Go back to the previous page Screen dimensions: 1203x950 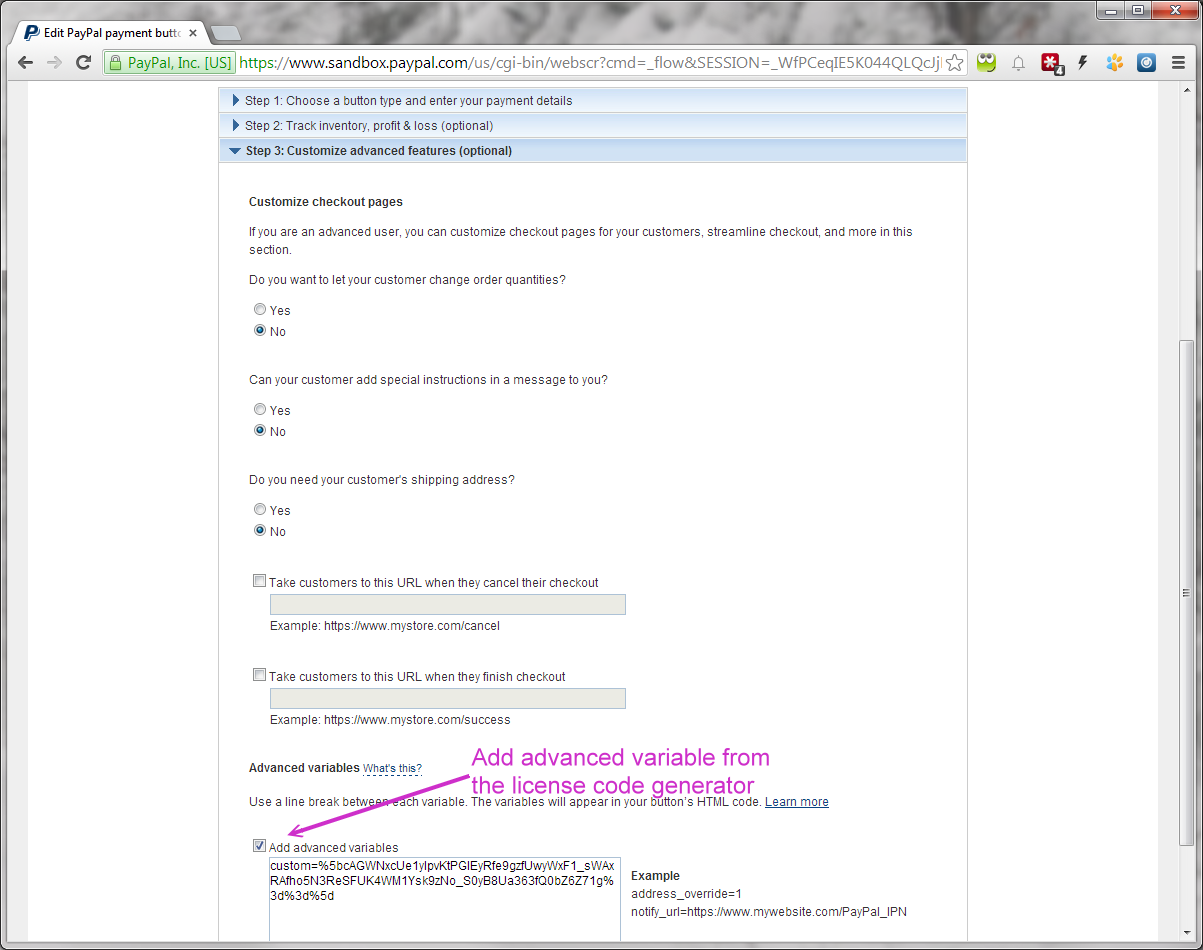tap(25, 63)
